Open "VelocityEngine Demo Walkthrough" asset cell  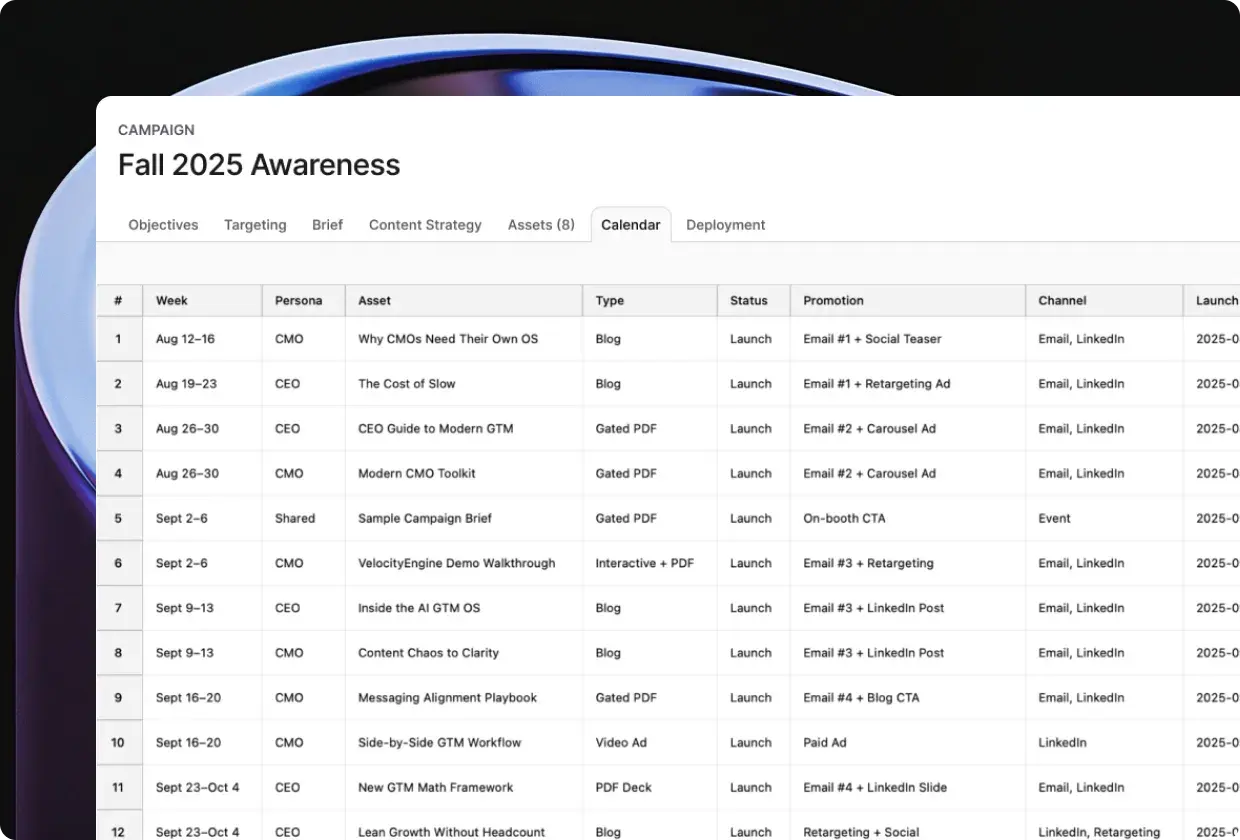pos(464,563)
